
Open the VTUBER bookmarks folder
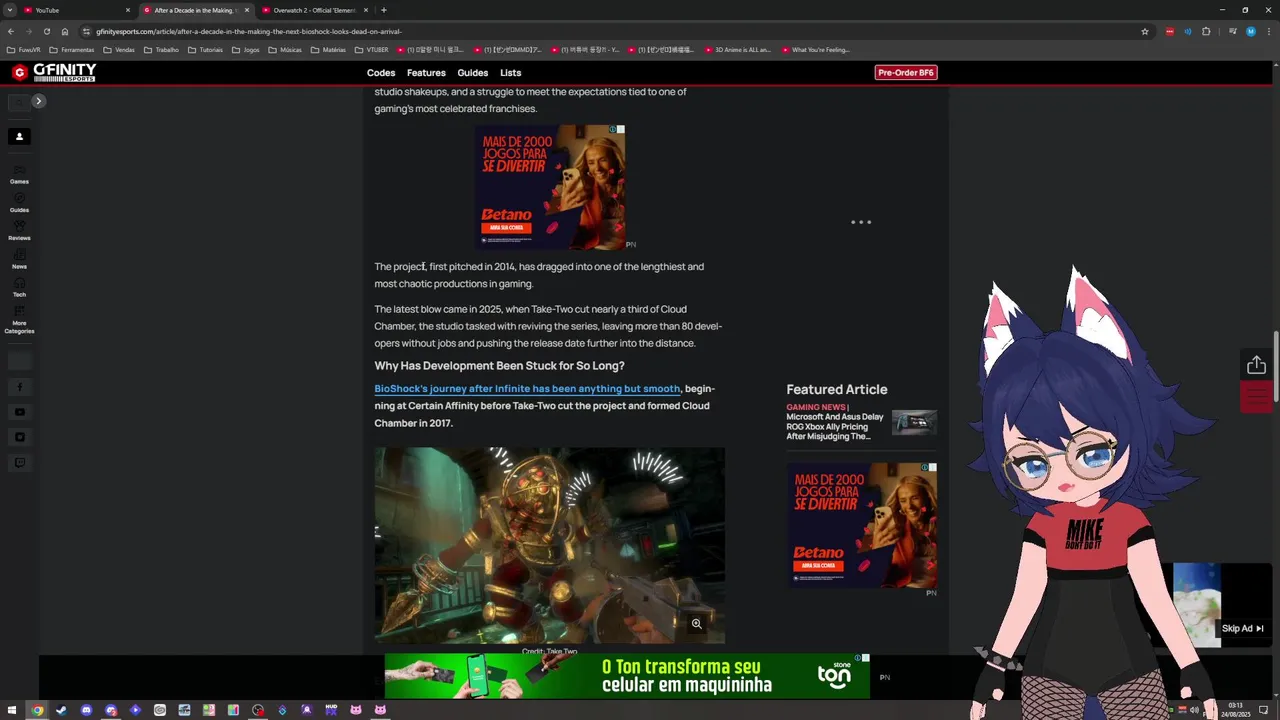pos(372,49)
